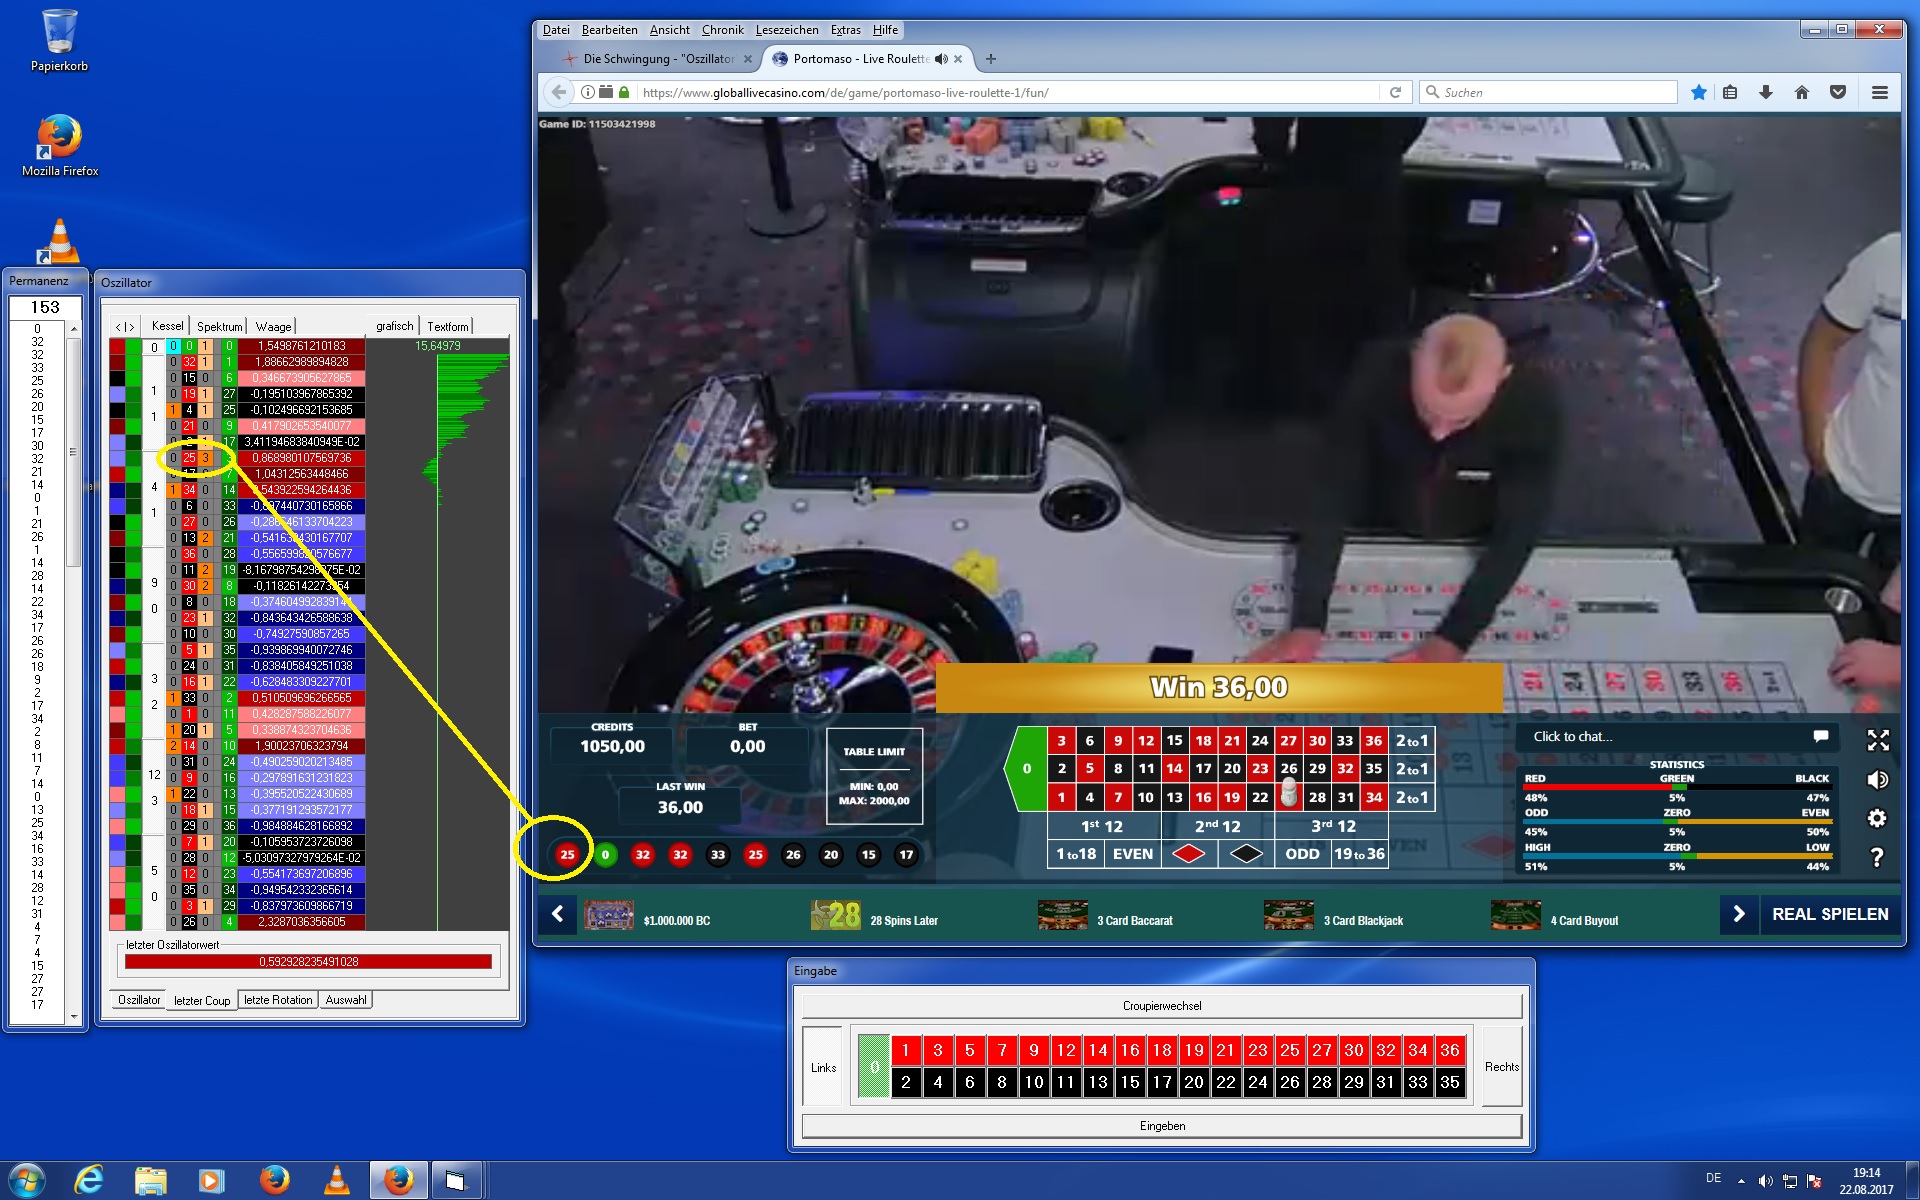Show hidden system tray icons
The height and width of the screenshot is (1200, 1920).
1741,1182
